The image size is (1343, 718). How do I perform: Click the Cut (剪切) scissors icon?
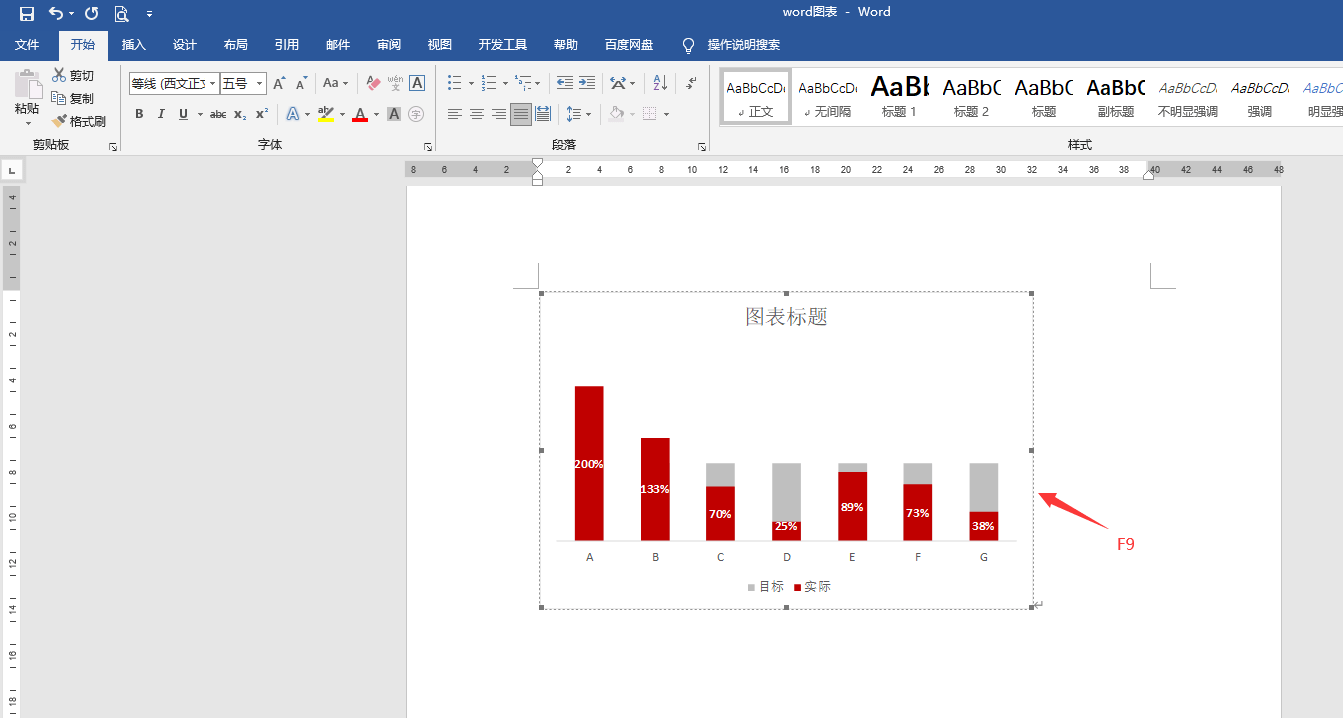[x=73, y=76]
